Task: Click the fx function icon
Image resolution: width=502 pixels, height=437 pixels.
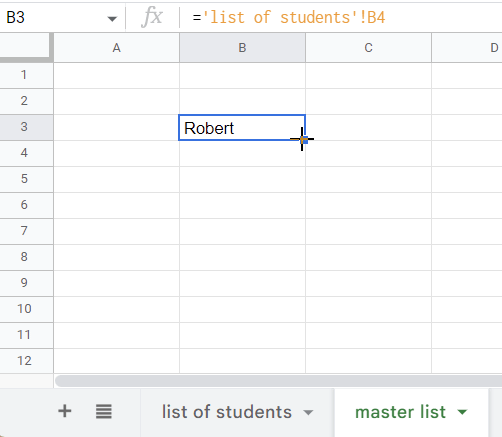Action: pos(152,17)
